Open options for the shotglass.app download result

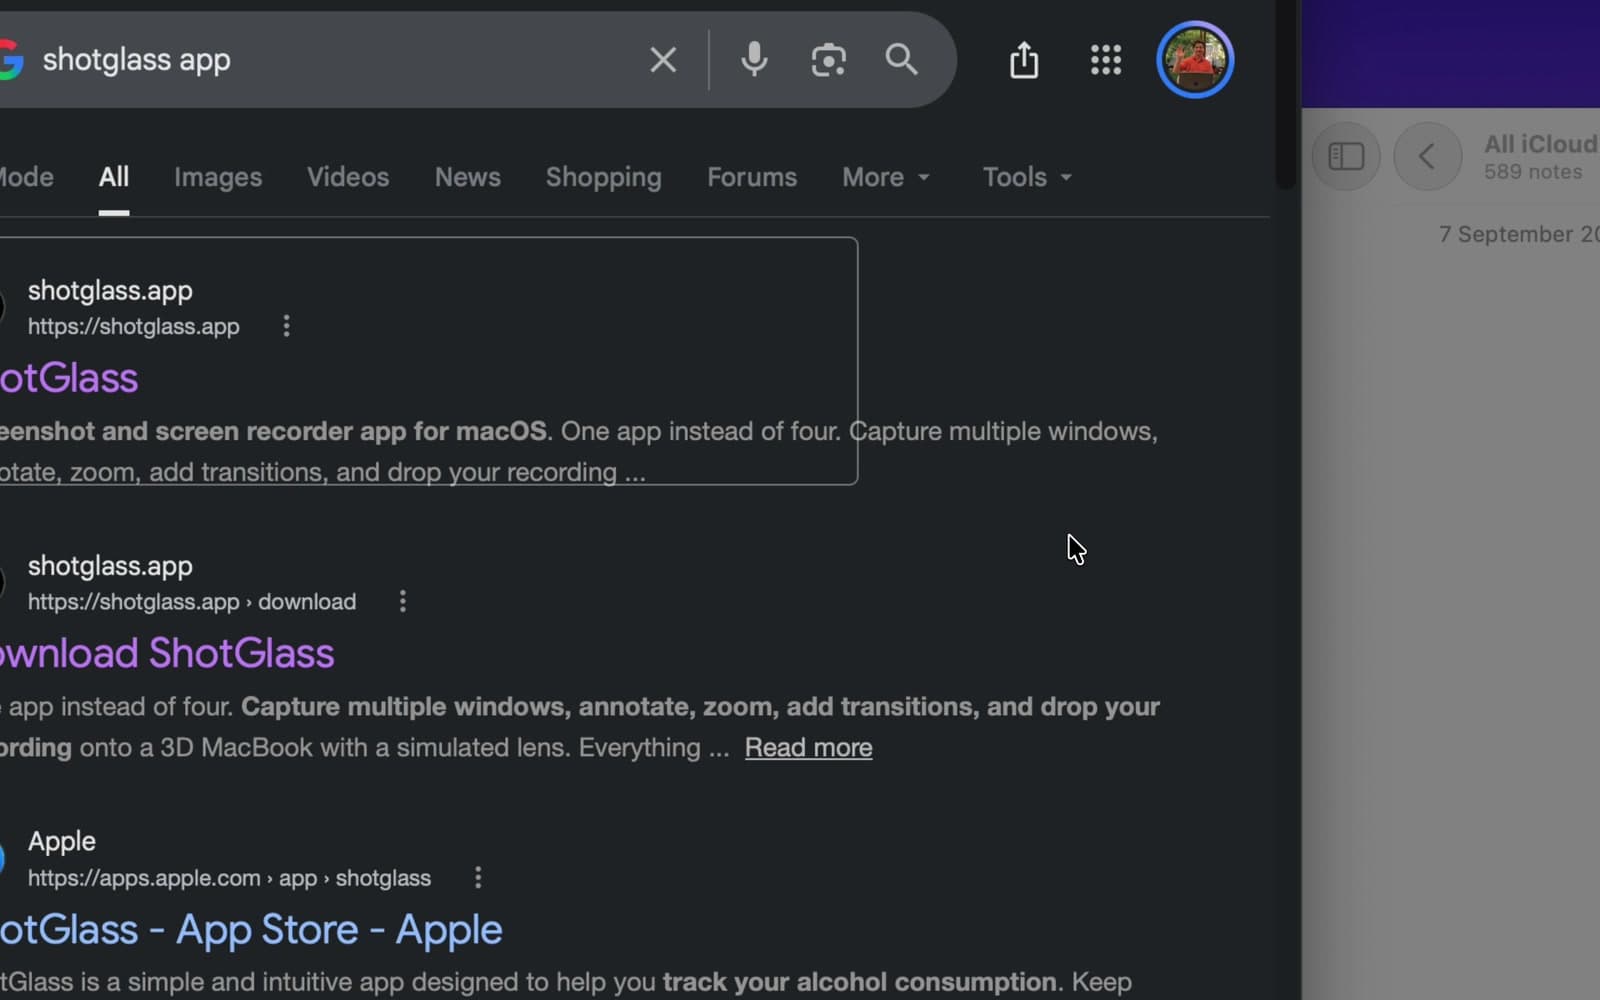(403, 601)
